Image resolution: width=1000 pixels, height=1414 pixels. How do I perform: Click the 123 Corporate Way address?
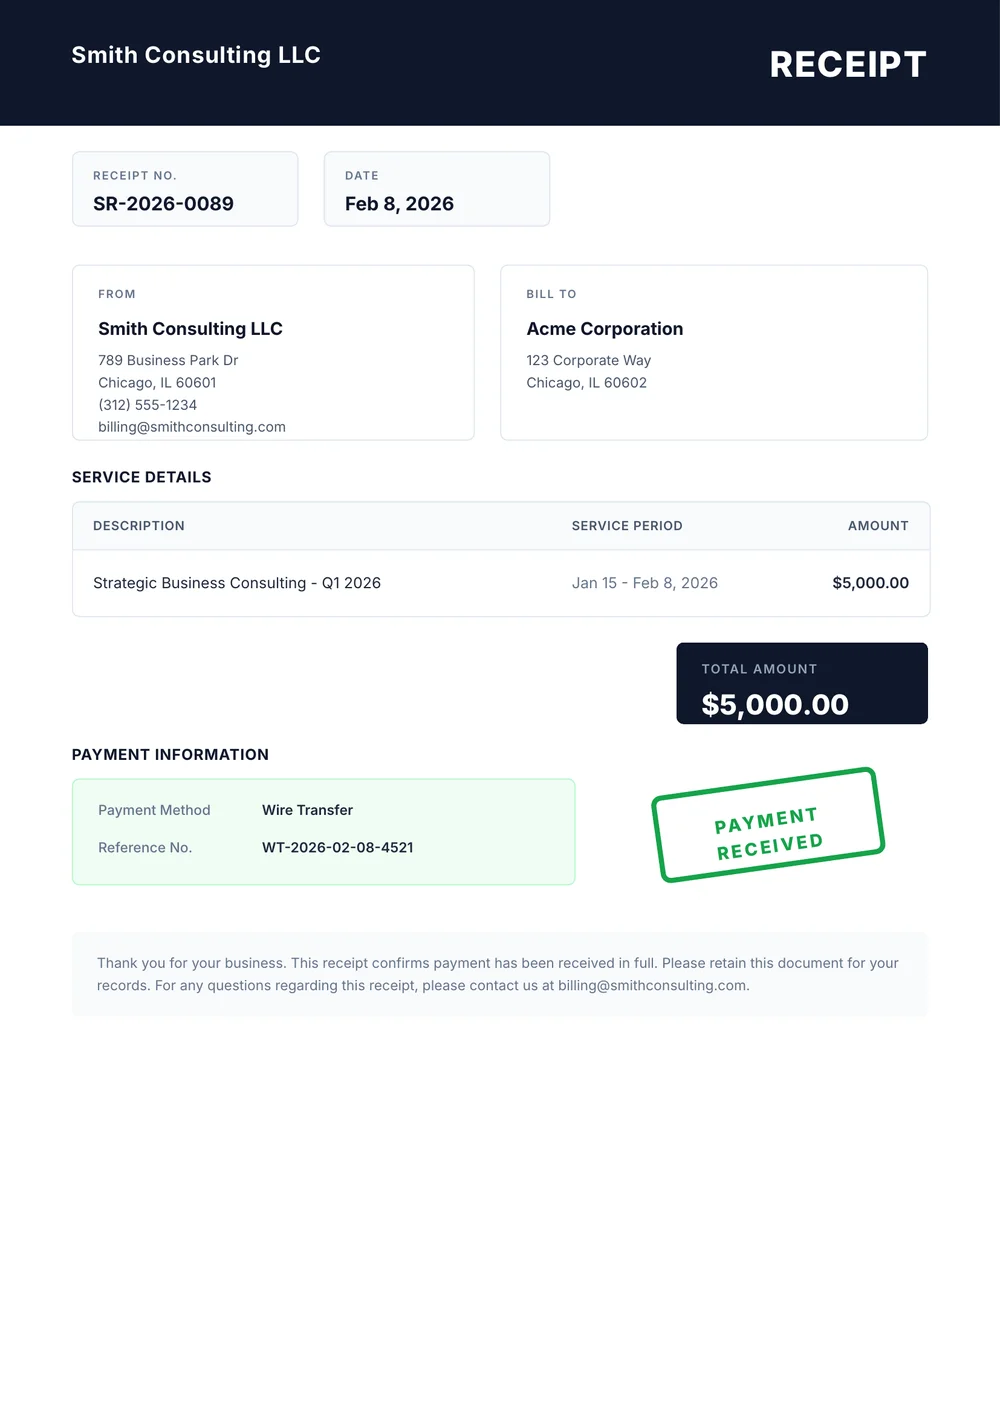tap(588, 360)
